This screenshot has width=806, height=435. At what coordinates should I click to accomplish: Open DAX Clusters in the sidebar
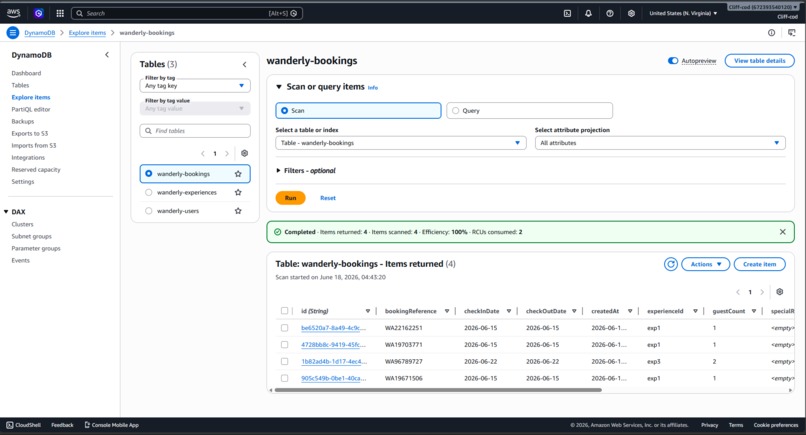point(23,224)
